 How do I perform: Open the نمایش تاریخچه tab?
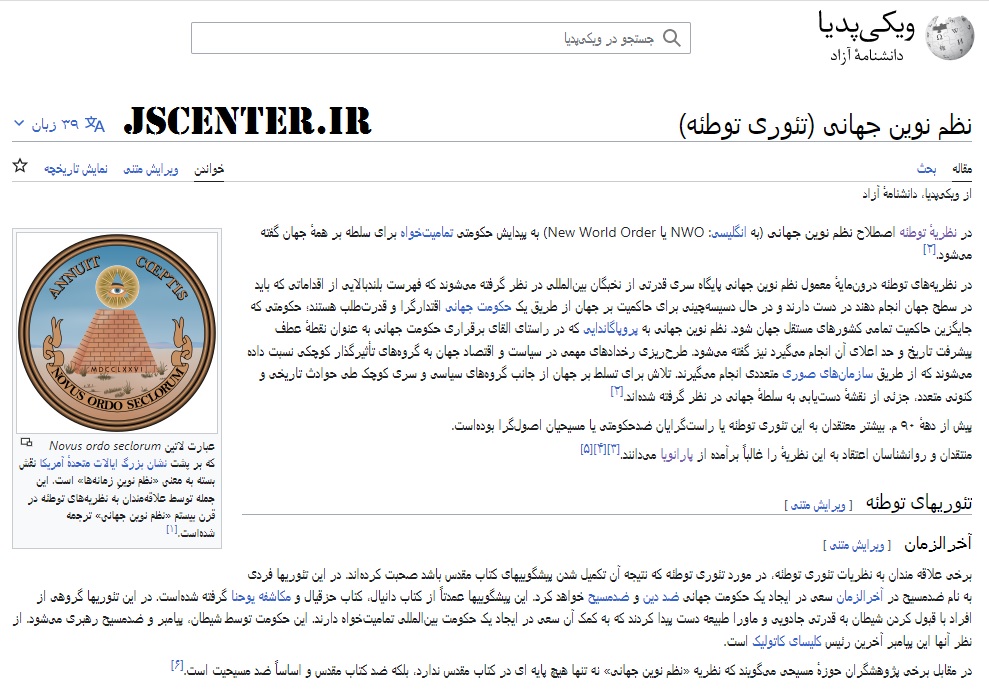[x=76, y=169]
